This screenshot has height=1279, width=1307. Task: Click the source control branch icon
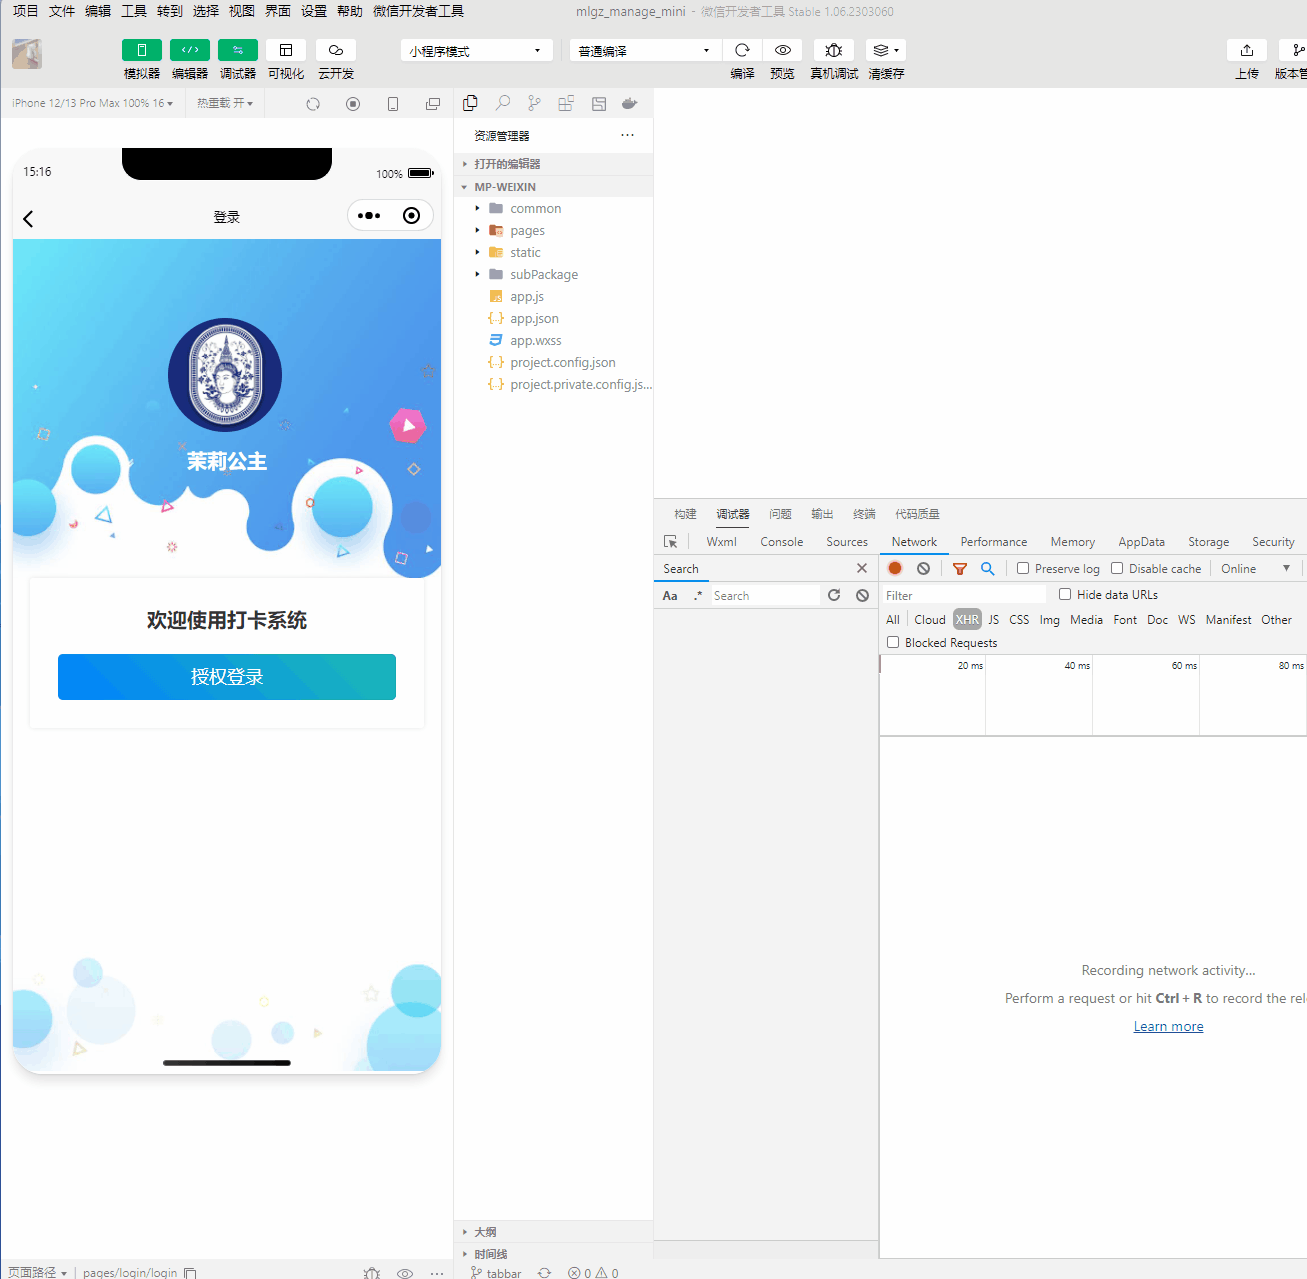(x=534, y=103)
